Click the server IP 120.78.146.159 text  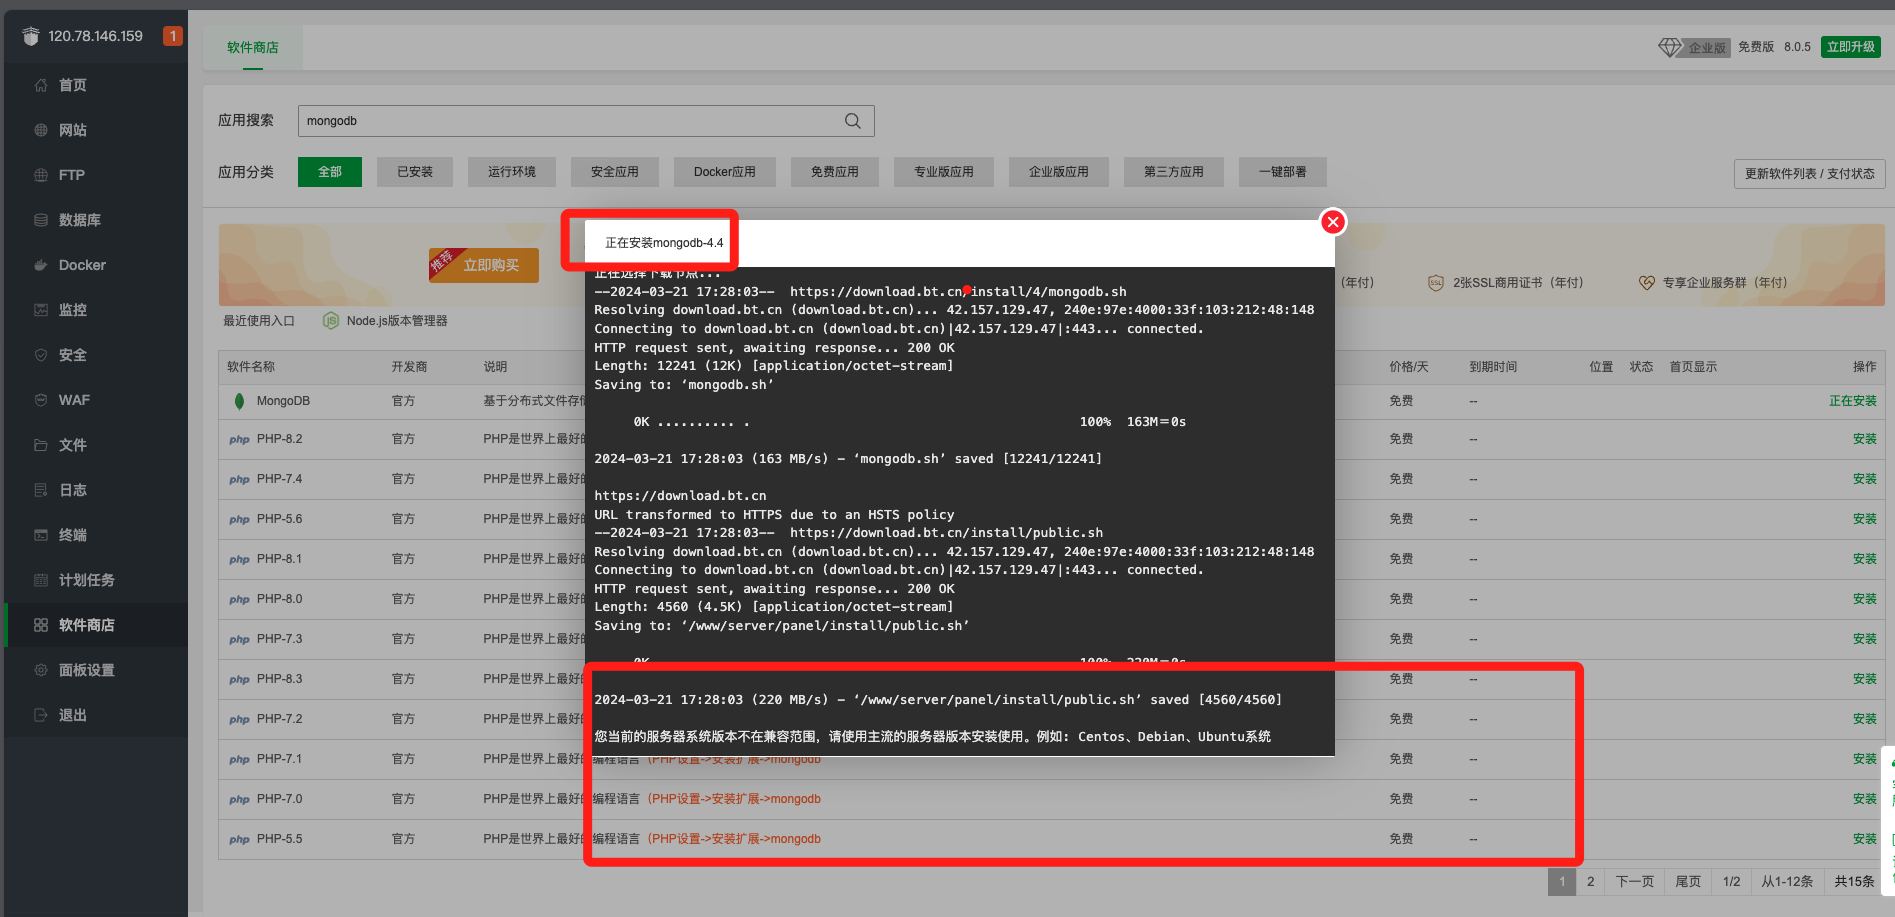point(96,36)
